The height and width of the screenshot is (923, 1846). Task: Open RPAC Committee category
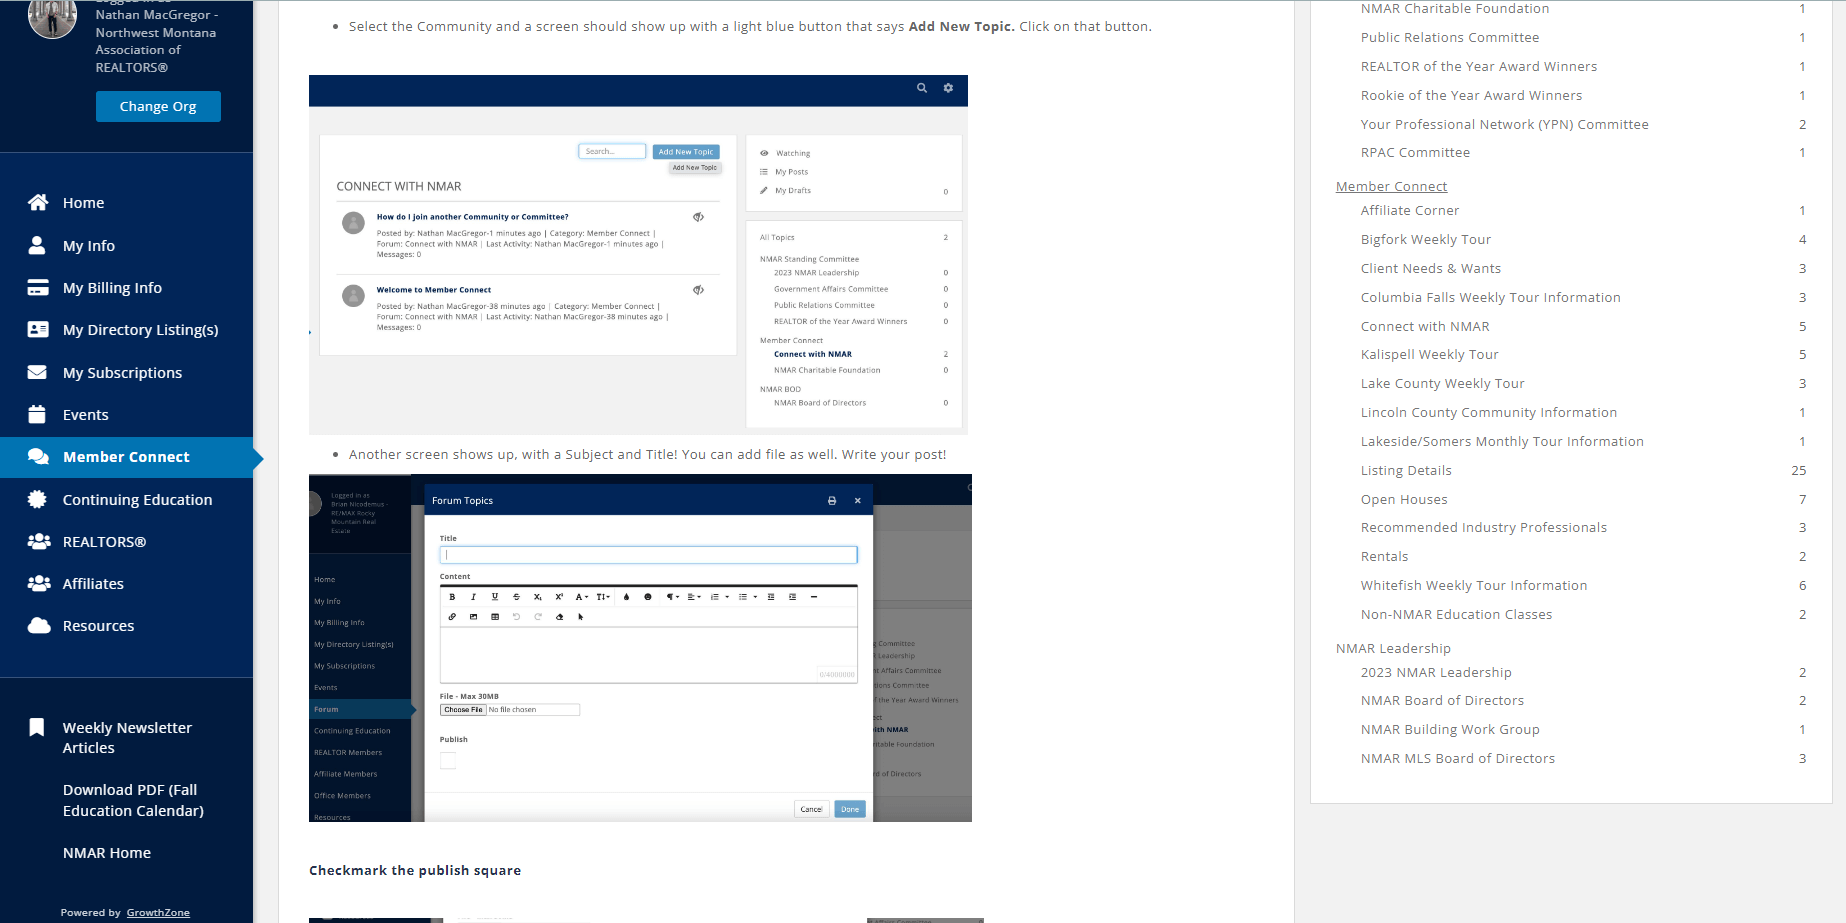pyautogui.click(x=1415, y=152)
